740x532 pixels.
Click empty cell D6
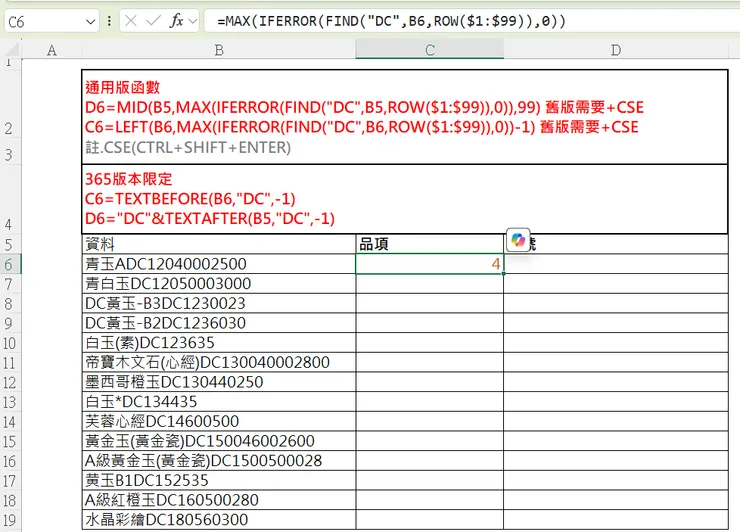tap(616, 264)
